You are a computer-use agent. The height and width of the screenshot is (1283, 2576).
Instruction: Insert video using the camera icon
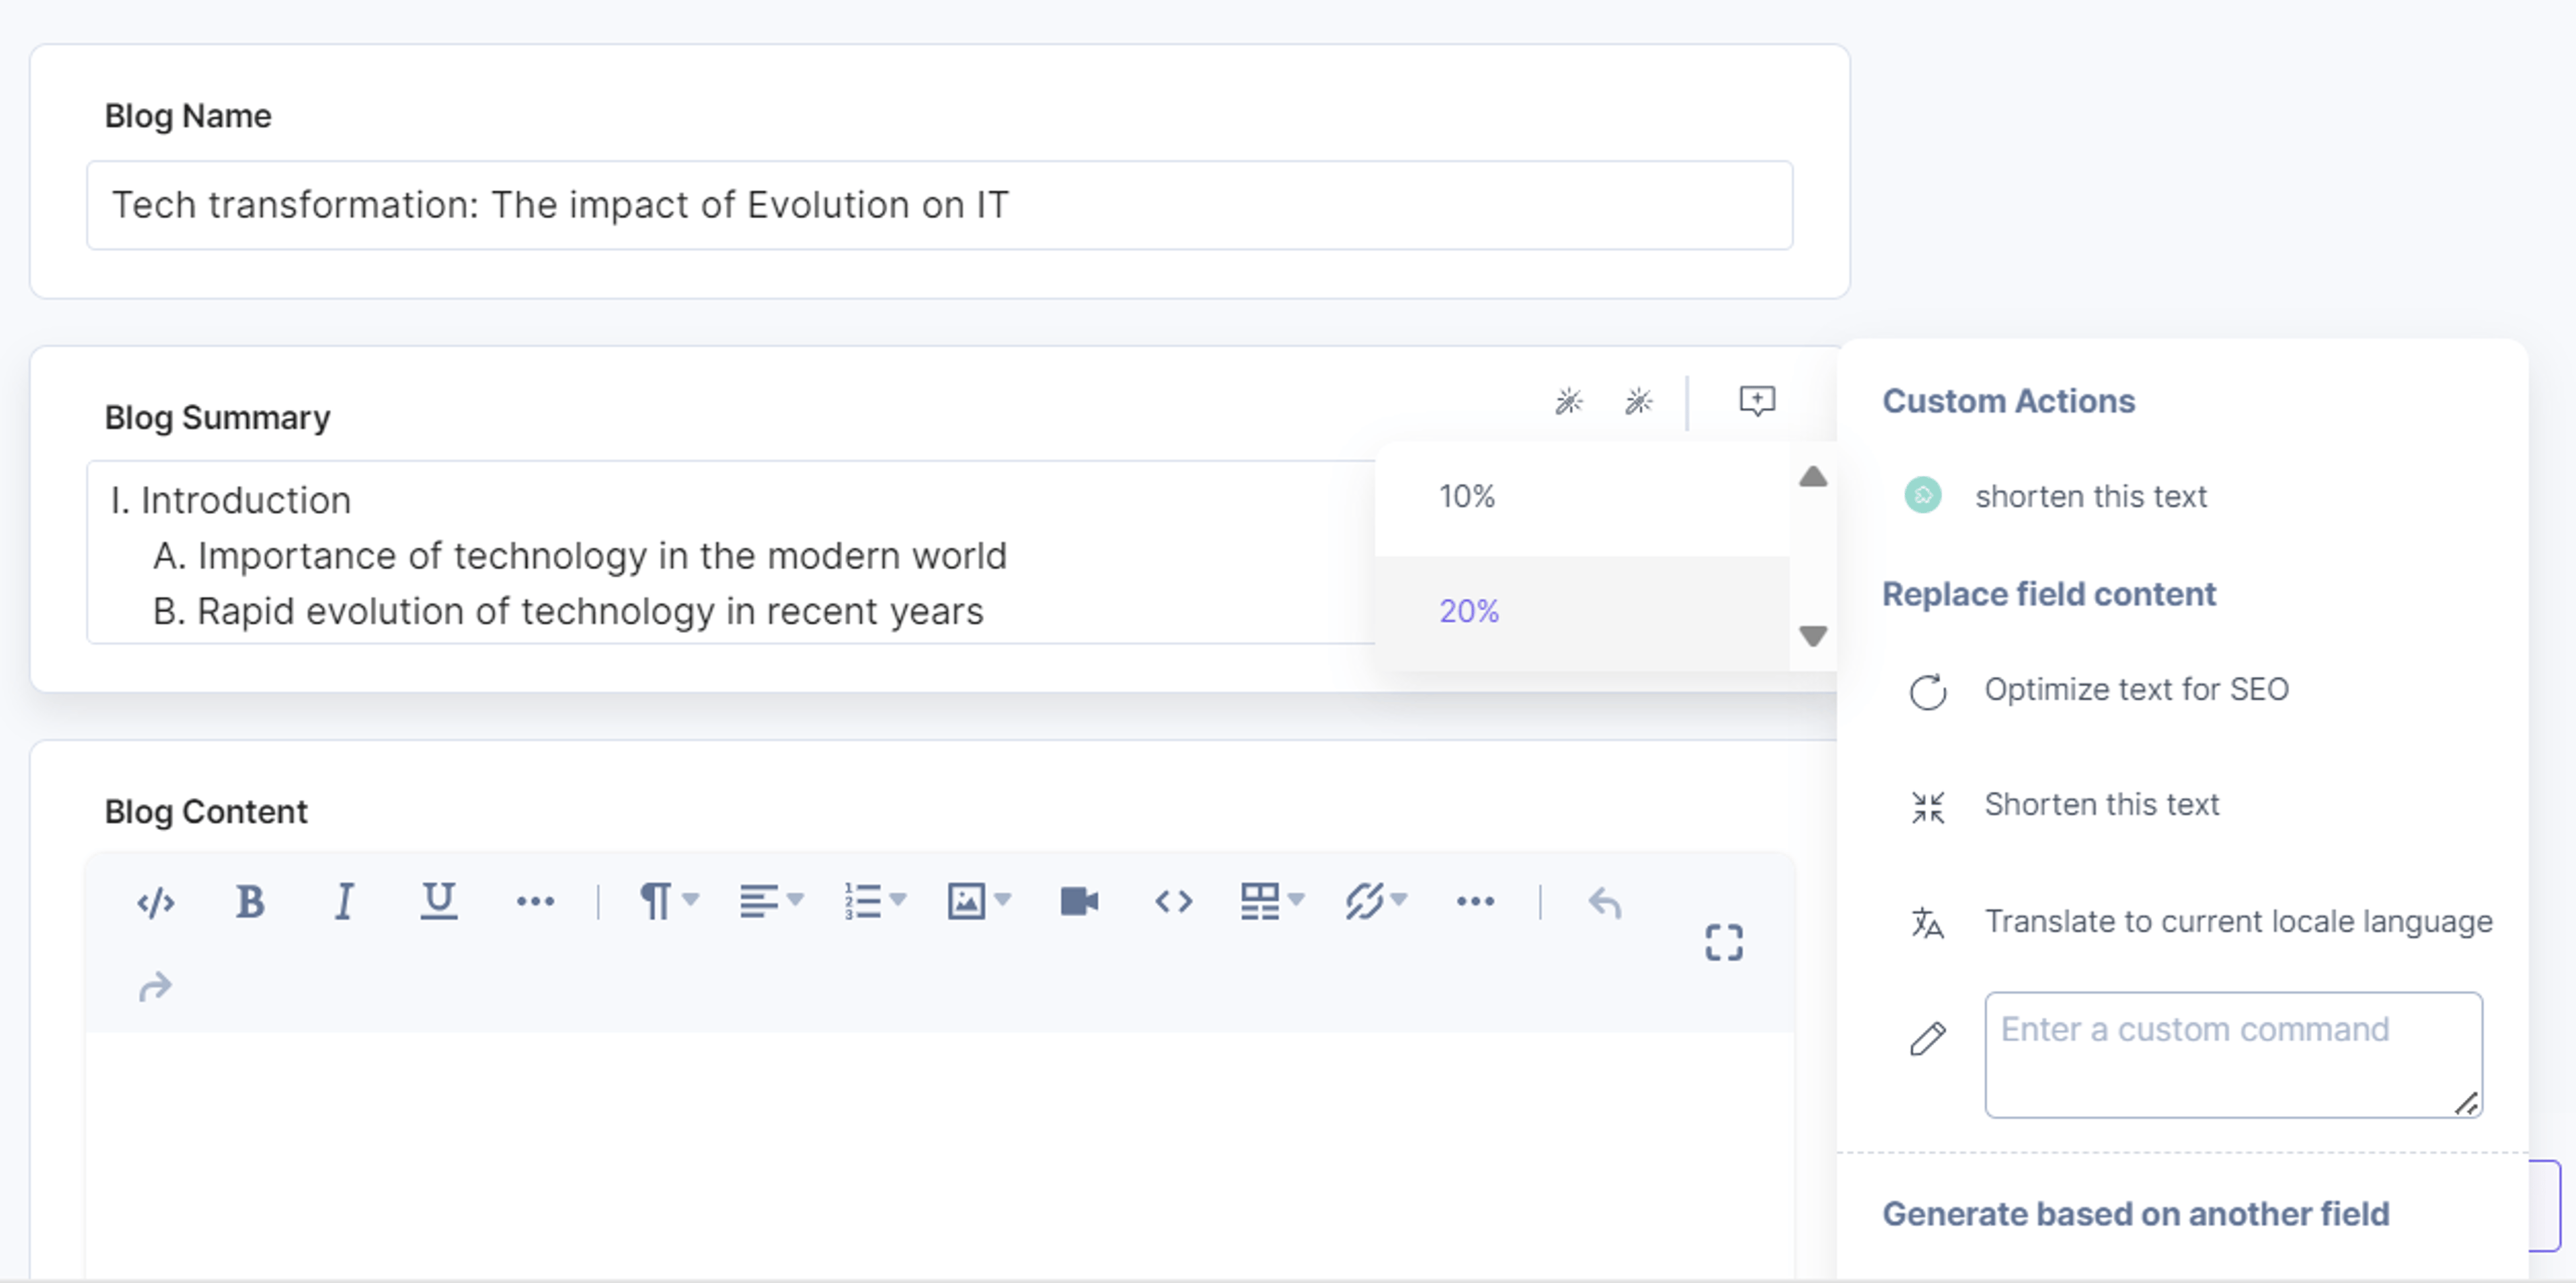1079,902
